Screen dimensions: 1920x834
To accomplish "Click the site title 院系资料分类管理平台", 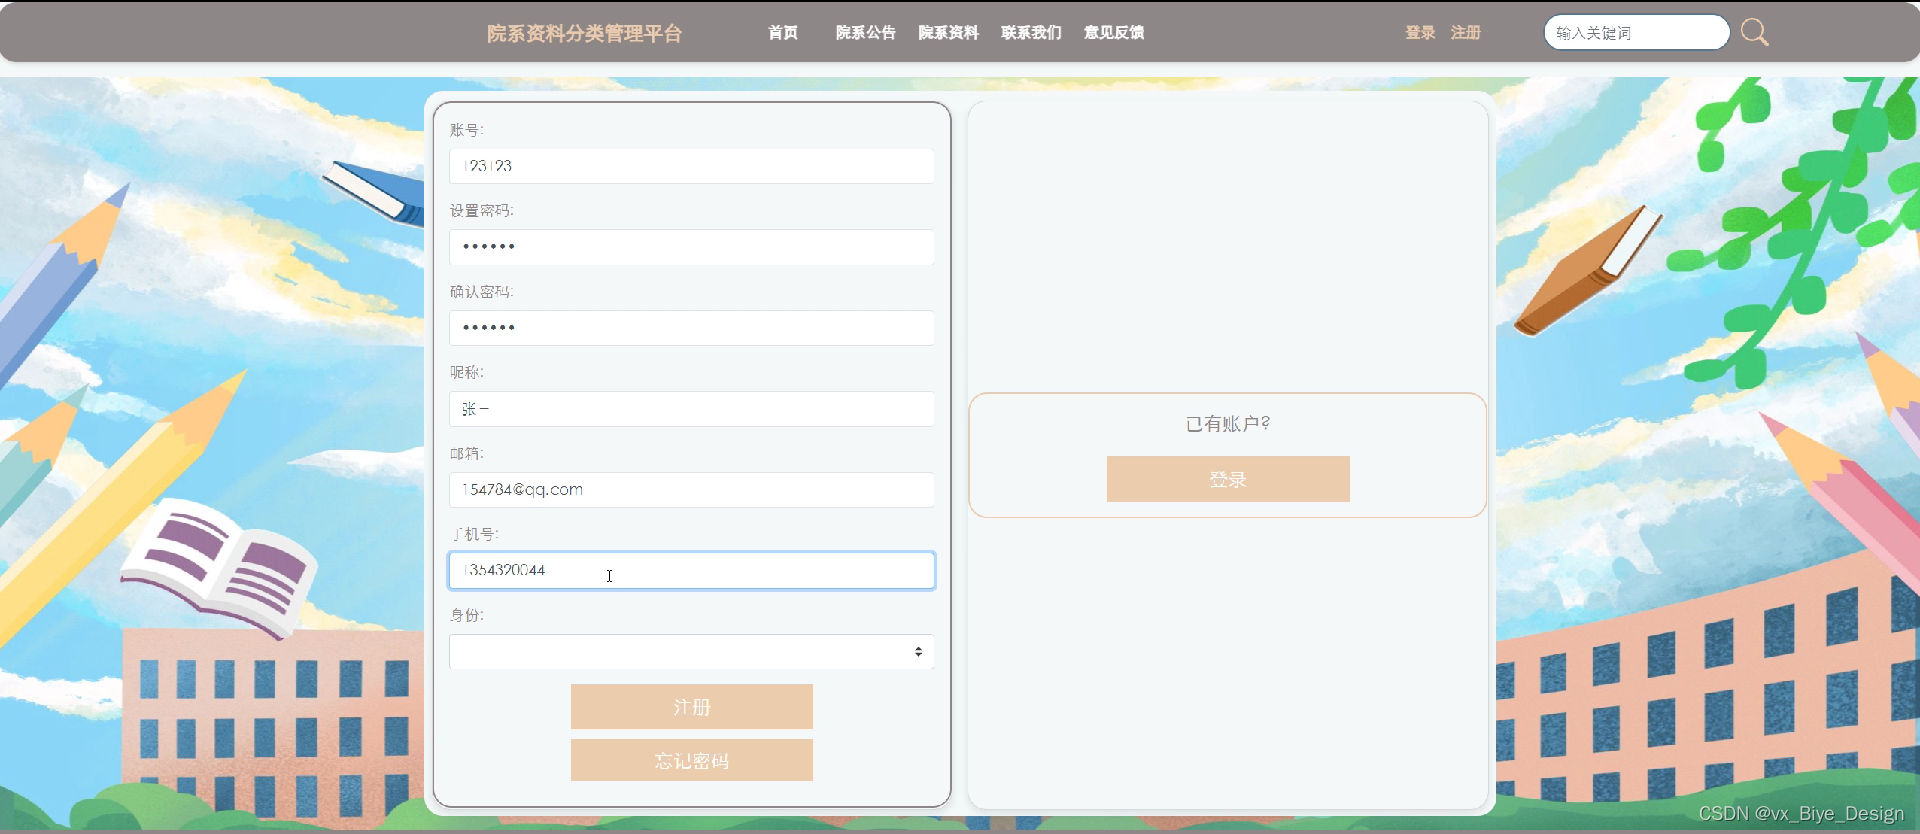I will [585, 33].
